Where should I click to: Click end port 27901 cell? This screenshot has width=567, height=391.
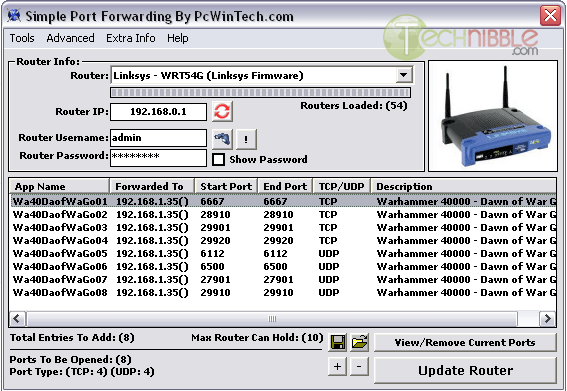point(278,280)
